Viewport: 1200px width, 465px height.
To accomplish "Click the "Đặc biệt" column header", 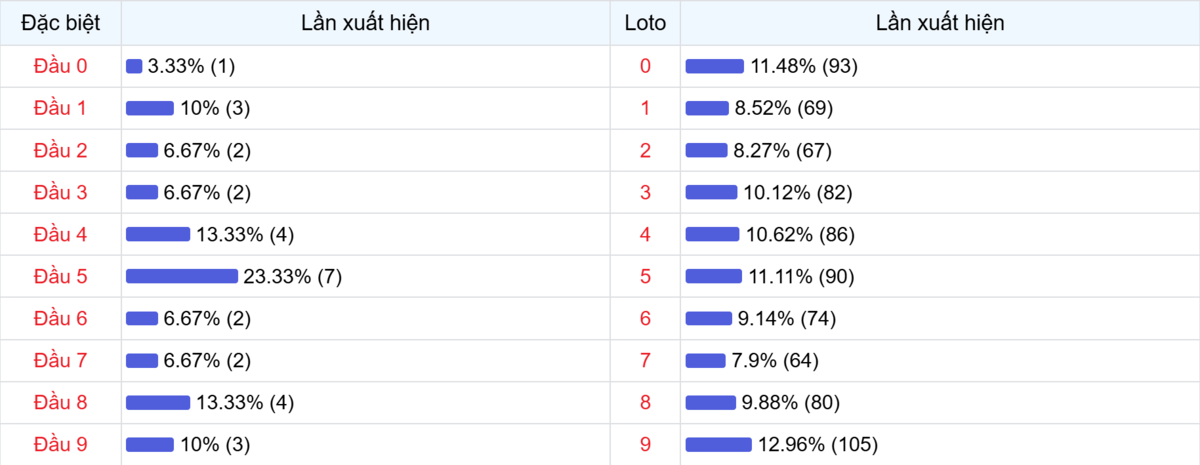I will pos(60,23).
